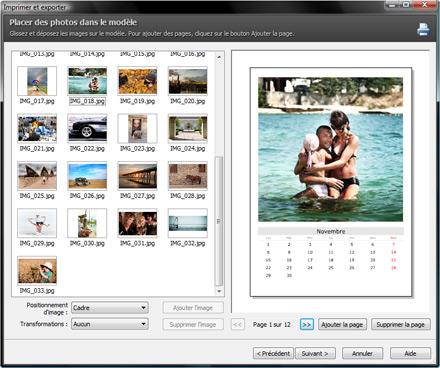Choose the IMG_019.jpg autumn leaves thumbnail
This screenshot has width=440, height=368.
click(x=138, y=81)
